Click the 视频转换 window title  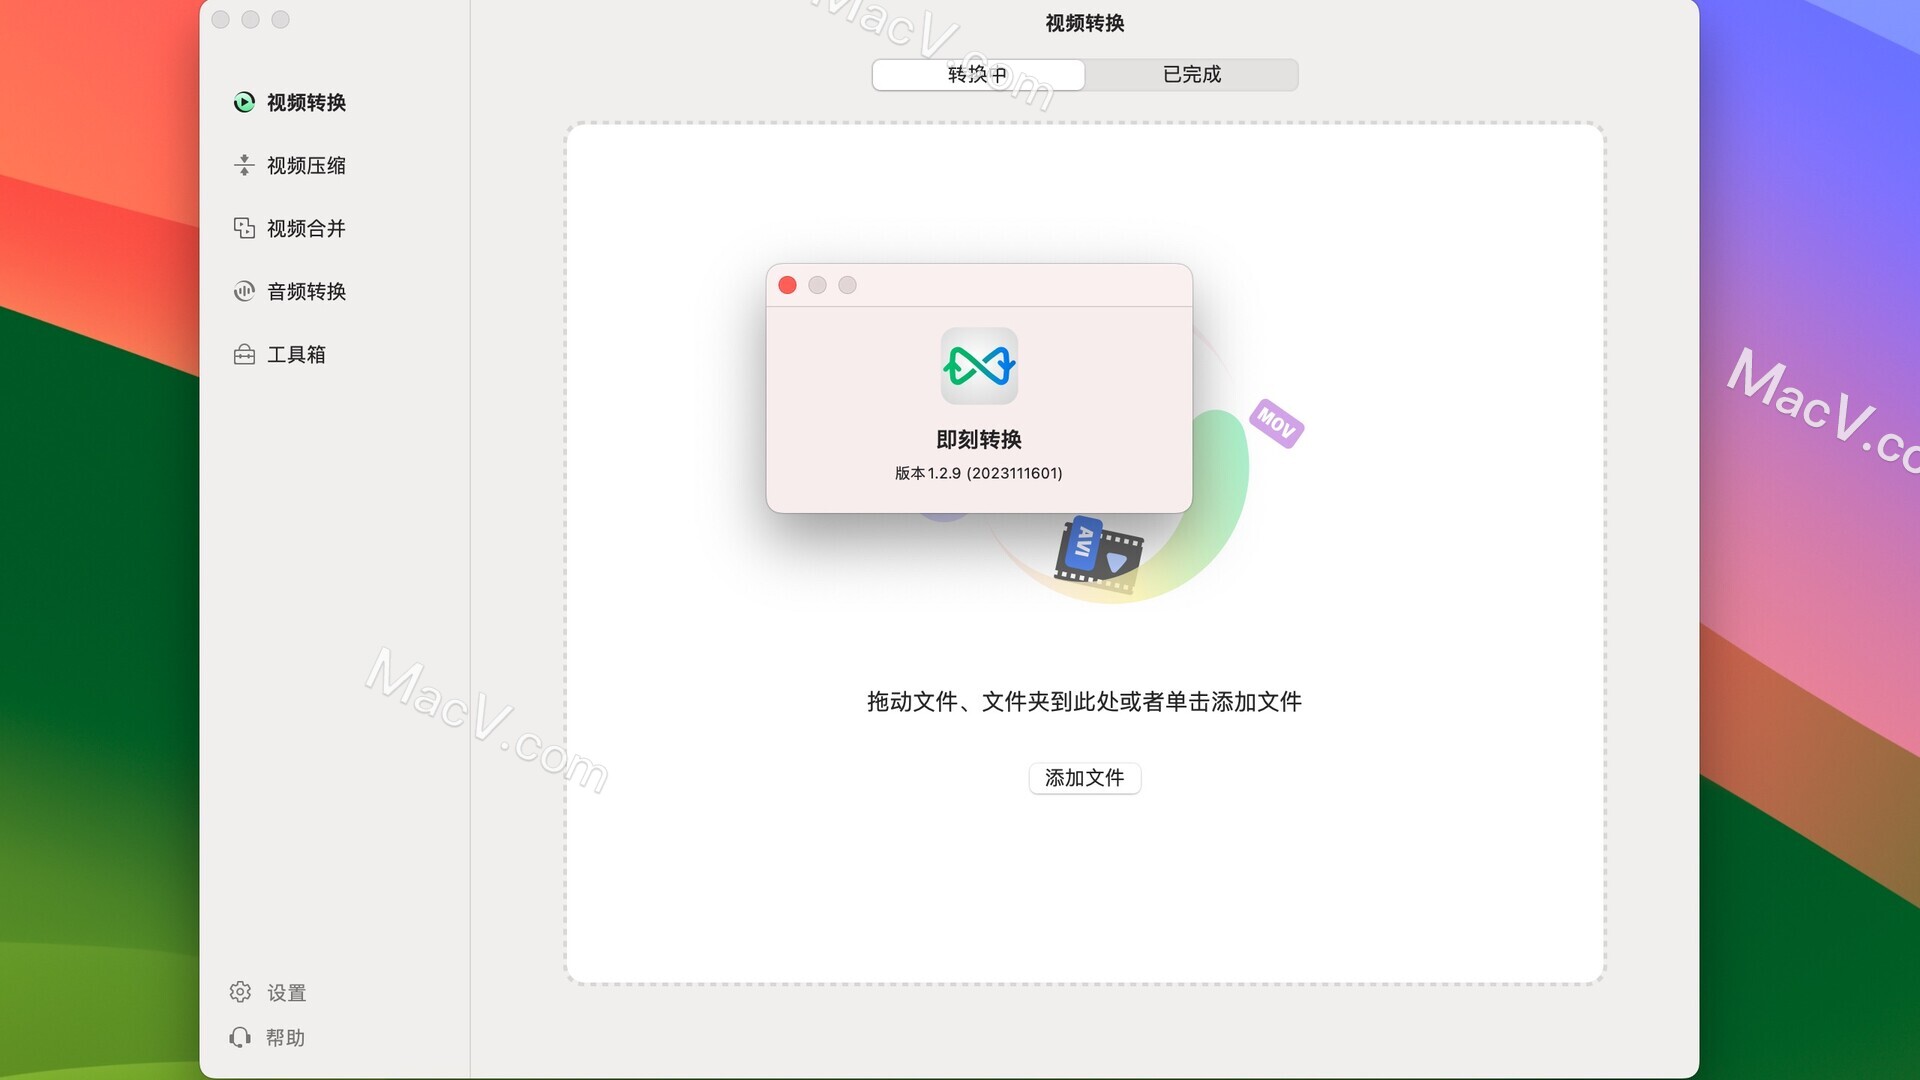[1085, 23]
